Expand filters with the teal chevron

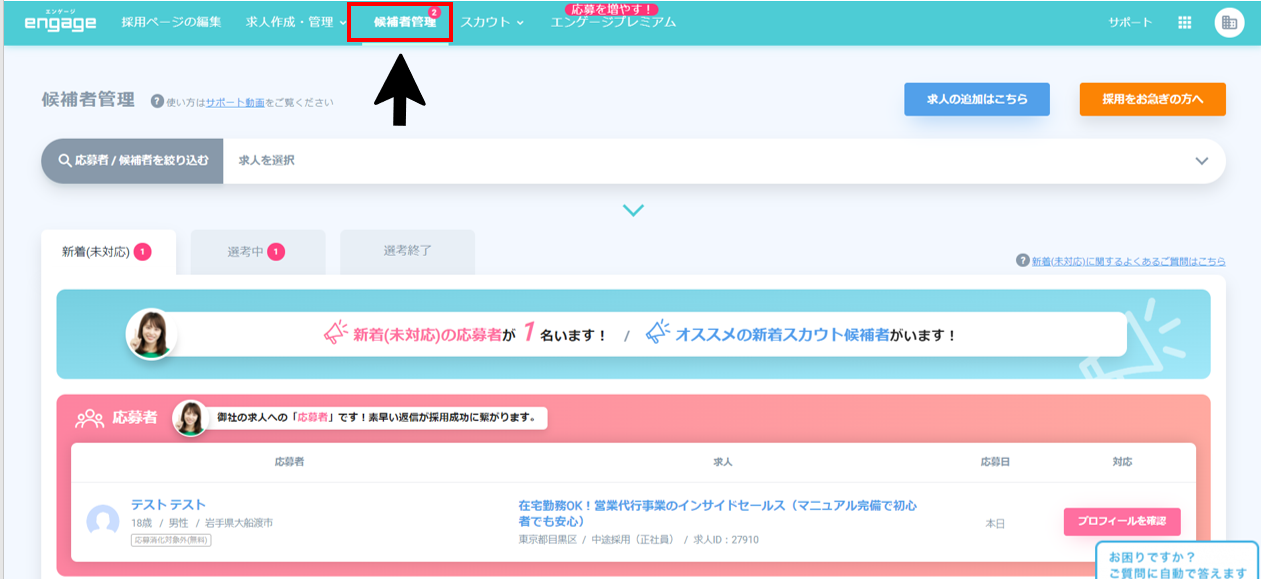tap(633, 210)
